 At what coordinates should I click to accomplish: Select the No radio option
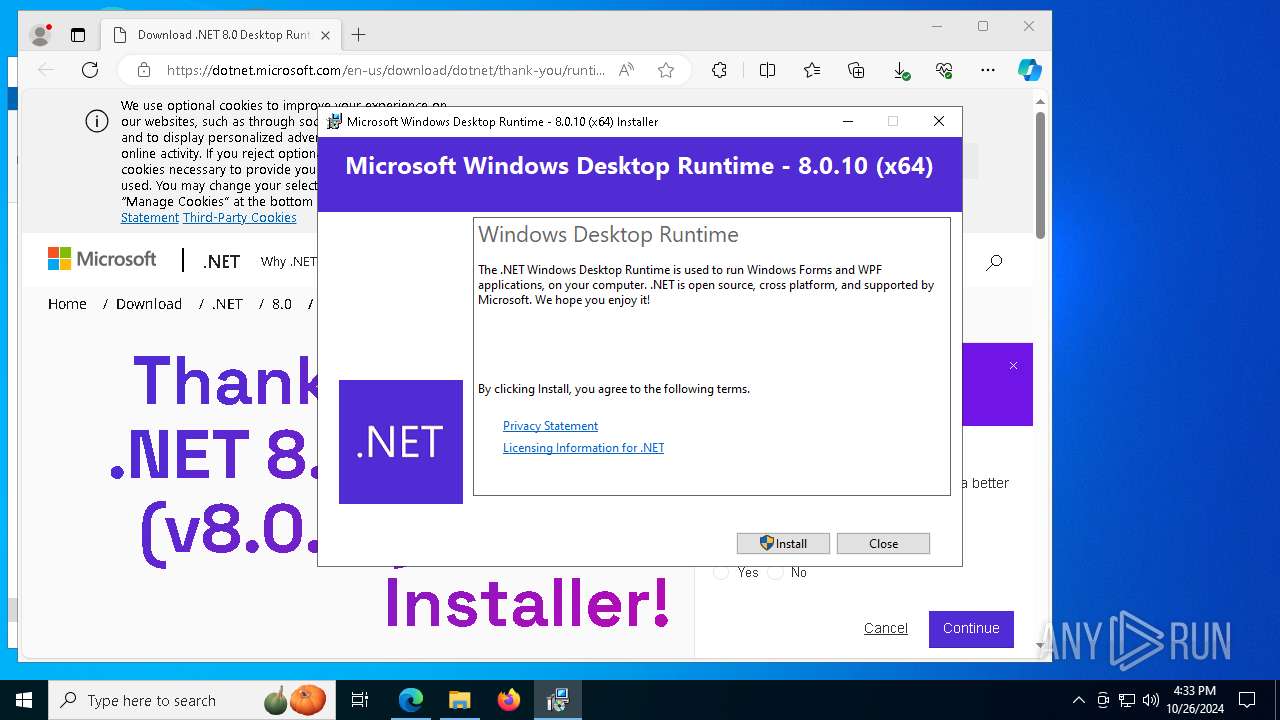(775, 572)
